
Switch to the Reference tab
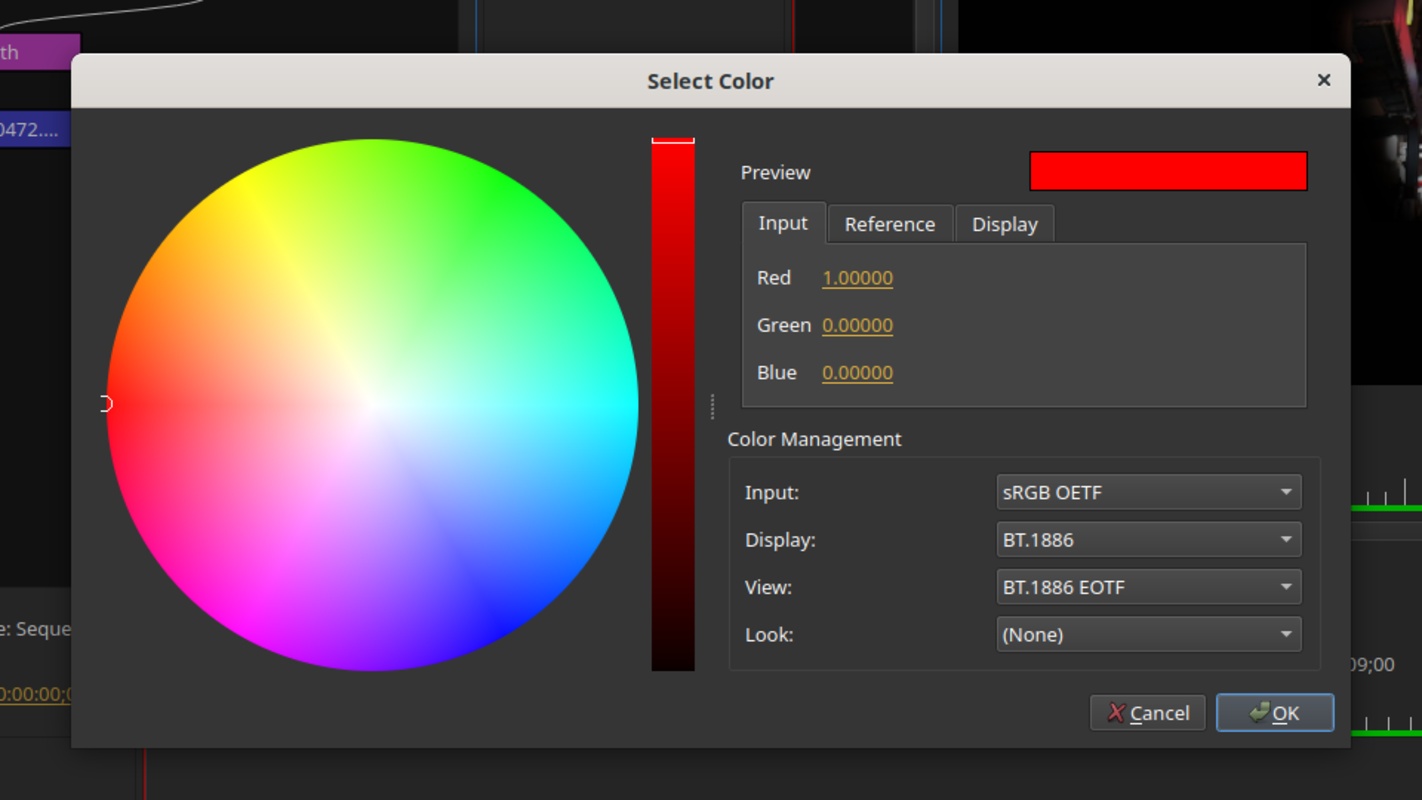pyautogui.click(x=890, y=224)
